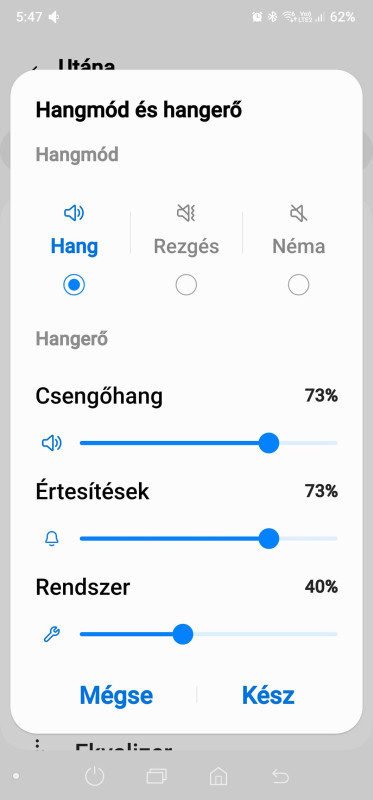Tap the power icon in bottom bar
The height and width of the screenshot is (800, 373).
[94, 777]
